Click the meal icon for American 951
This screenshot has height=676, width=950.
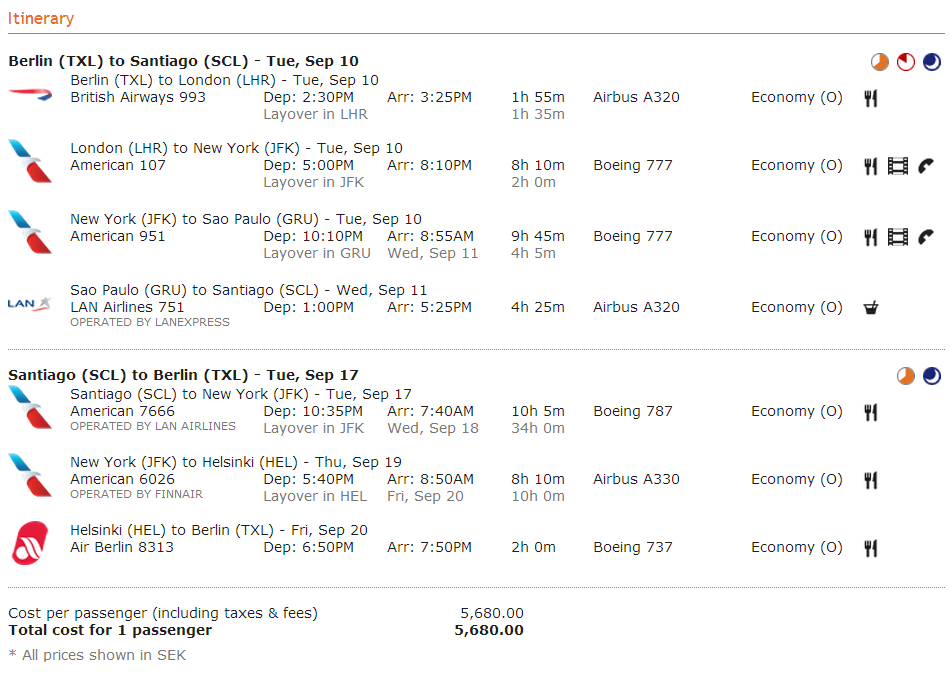coord(870,237)
